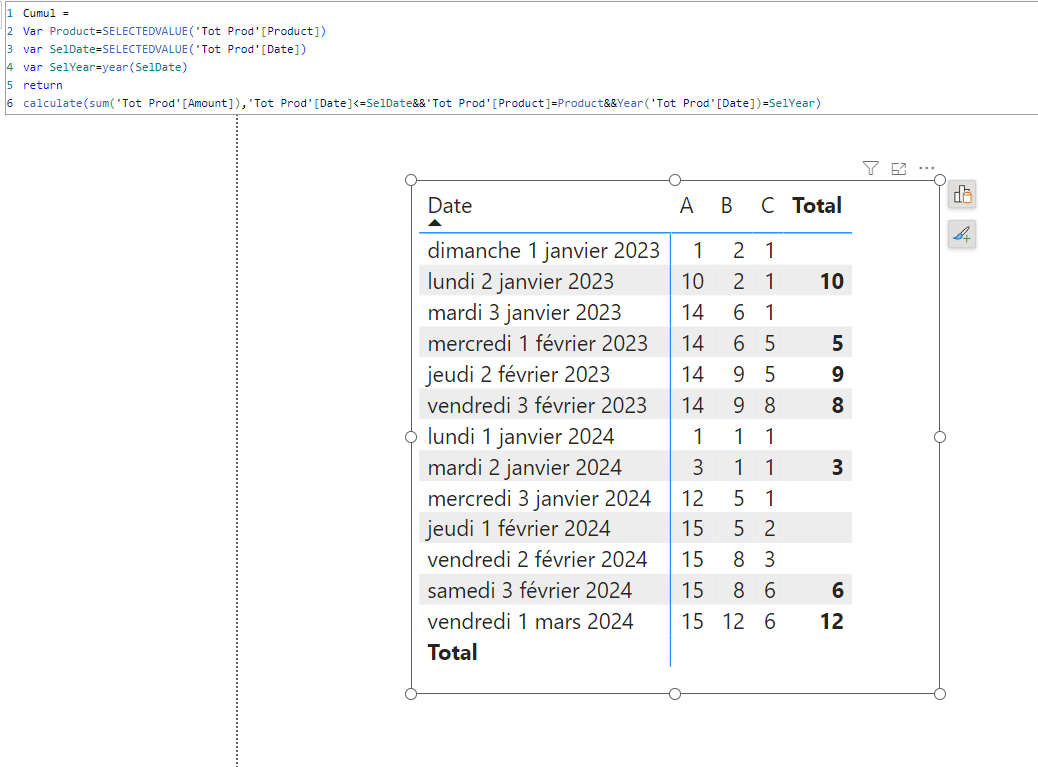The height and width of the screenshot is (767, 1038).
Task: Click the right-middle resize handle of the visual
Action: 940,437
